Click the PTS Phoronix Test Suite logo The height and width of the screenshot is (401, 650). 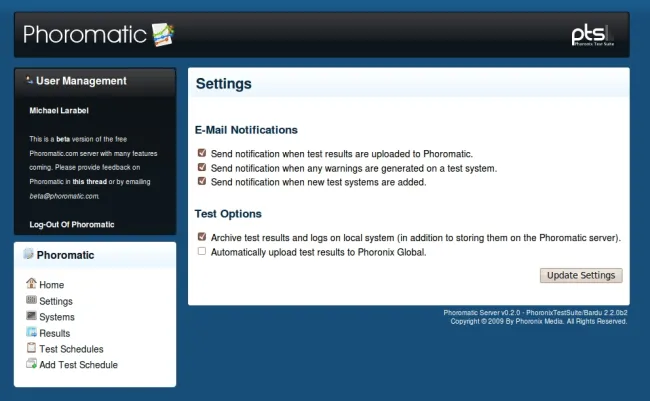pyautogui.click(x=591, y=36)
